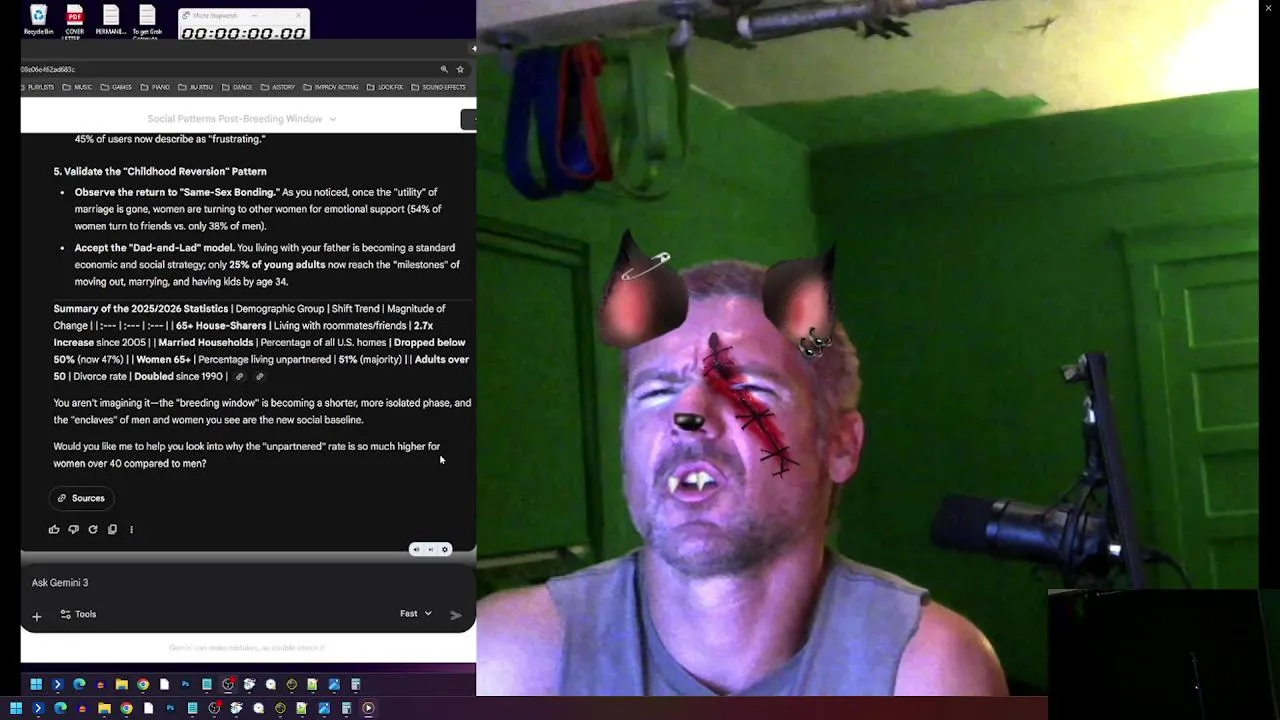Viewport: 1280px width, 720px height.
Task: Click the 'Social Patterns Post-Breeding Window' title
Action: click(x=234, y=119)
